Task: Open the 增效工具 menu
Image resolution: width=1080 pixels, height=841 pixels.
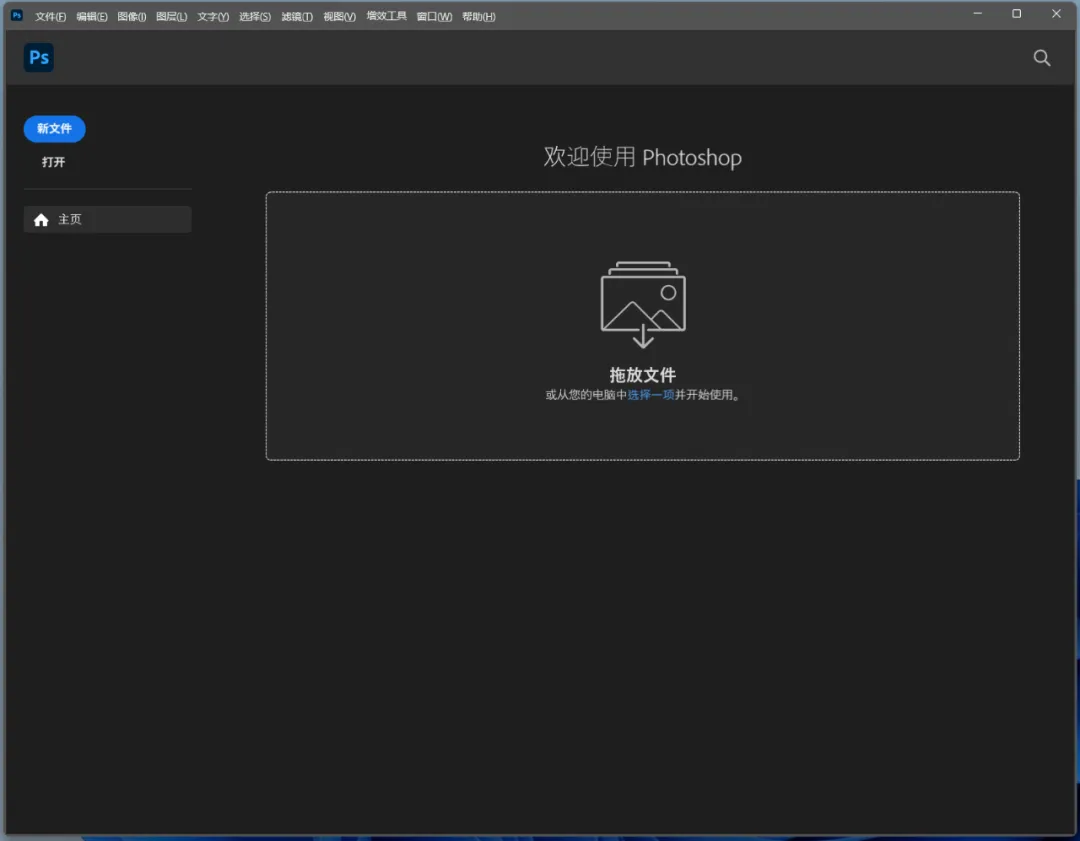Action: (x=386, y=17)
